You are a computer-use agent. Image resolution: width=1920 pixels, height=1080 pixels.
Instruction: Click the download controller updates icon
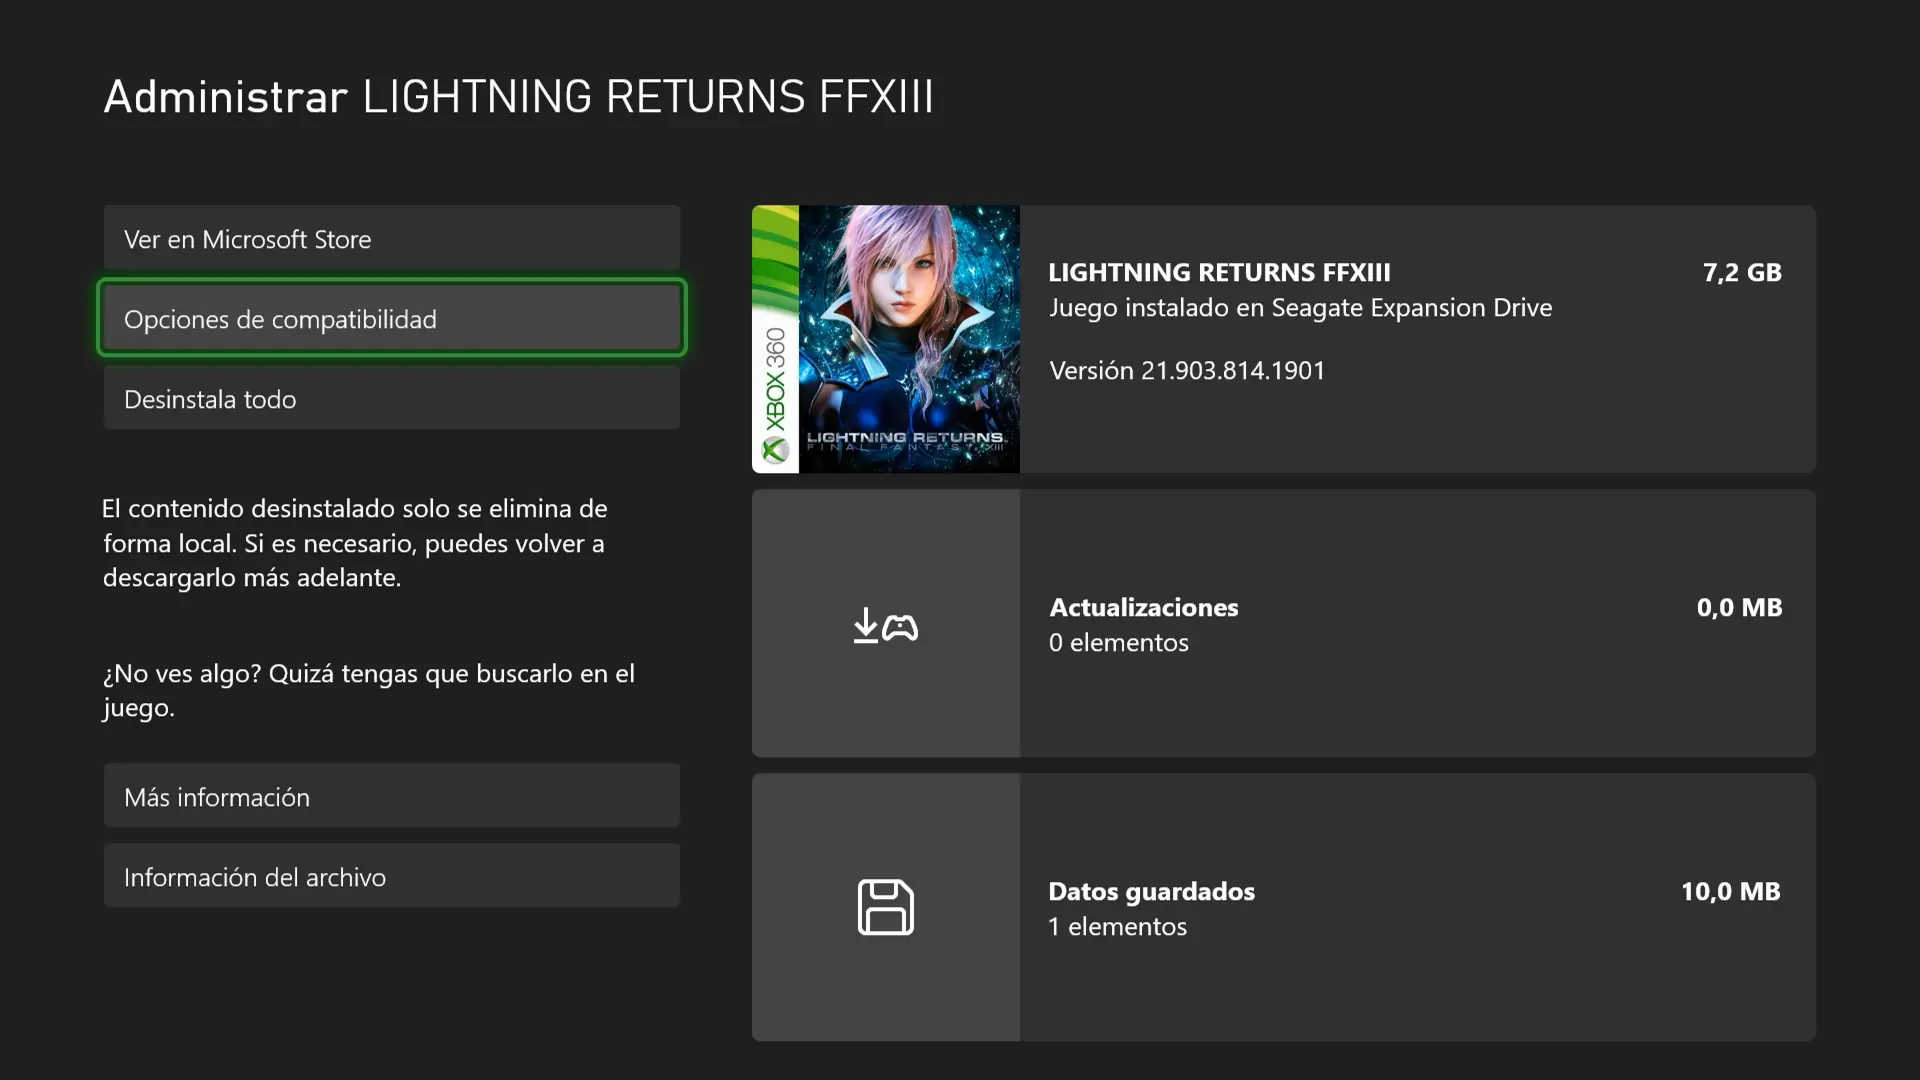pos(886,626)
